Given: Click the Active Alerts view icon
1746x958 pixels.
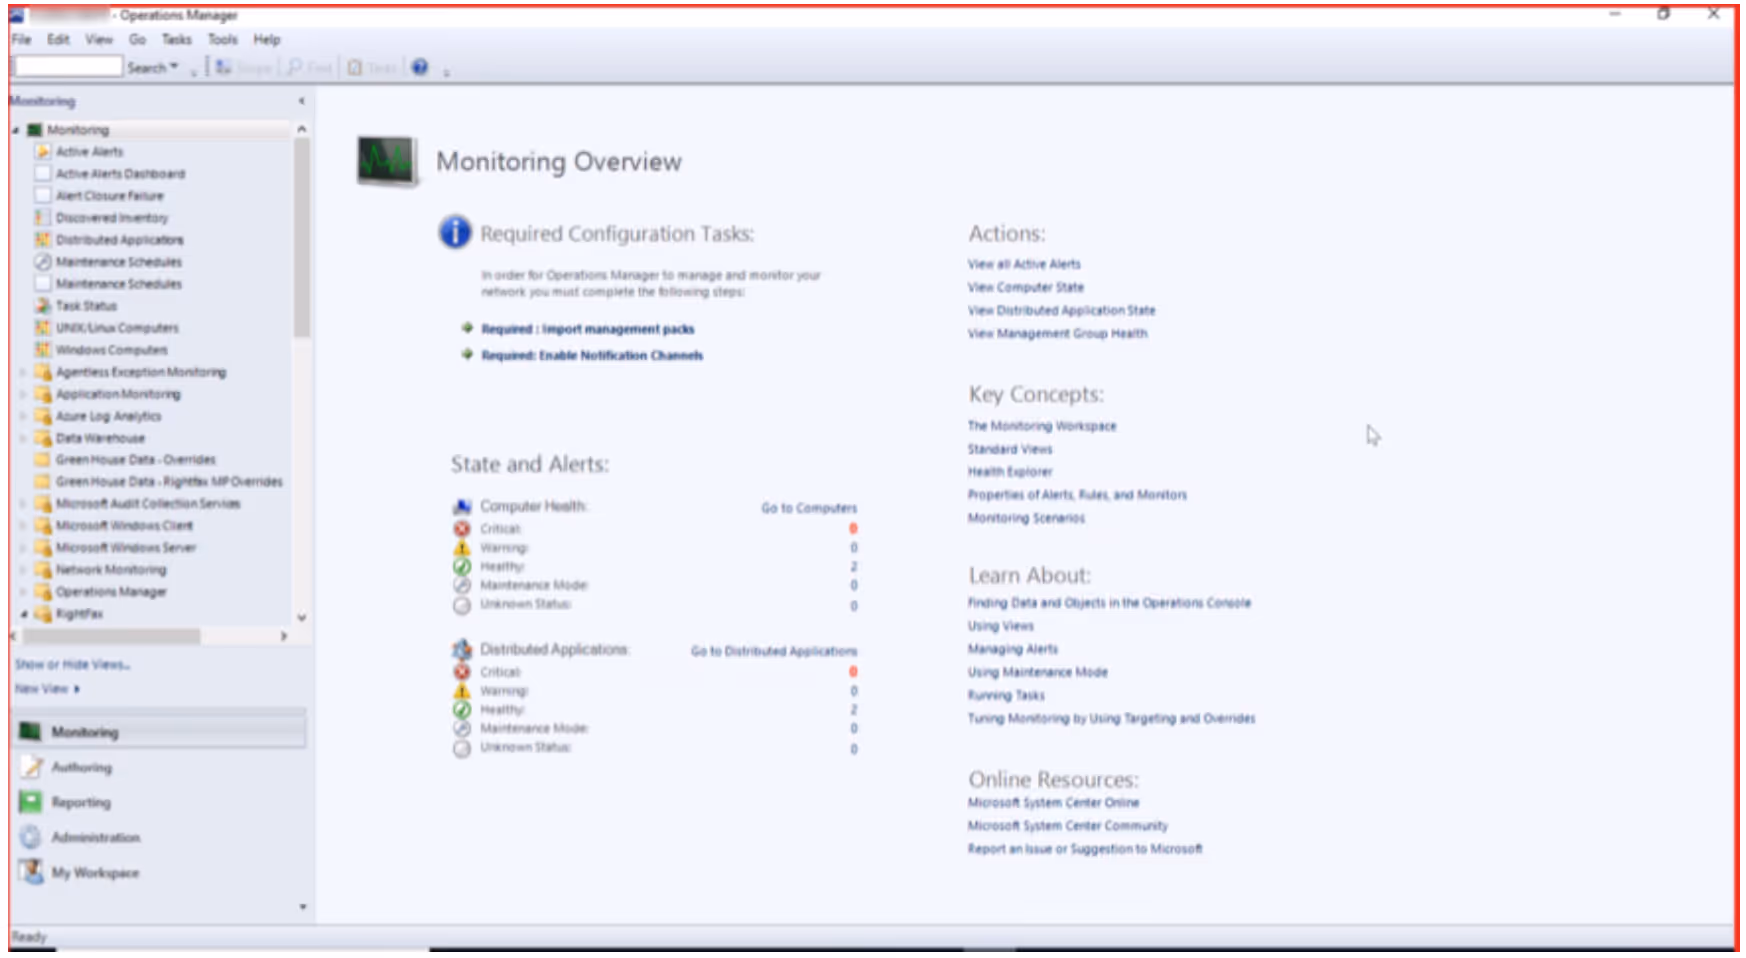Looking at the screenshot, I should (x=43, y=152).
